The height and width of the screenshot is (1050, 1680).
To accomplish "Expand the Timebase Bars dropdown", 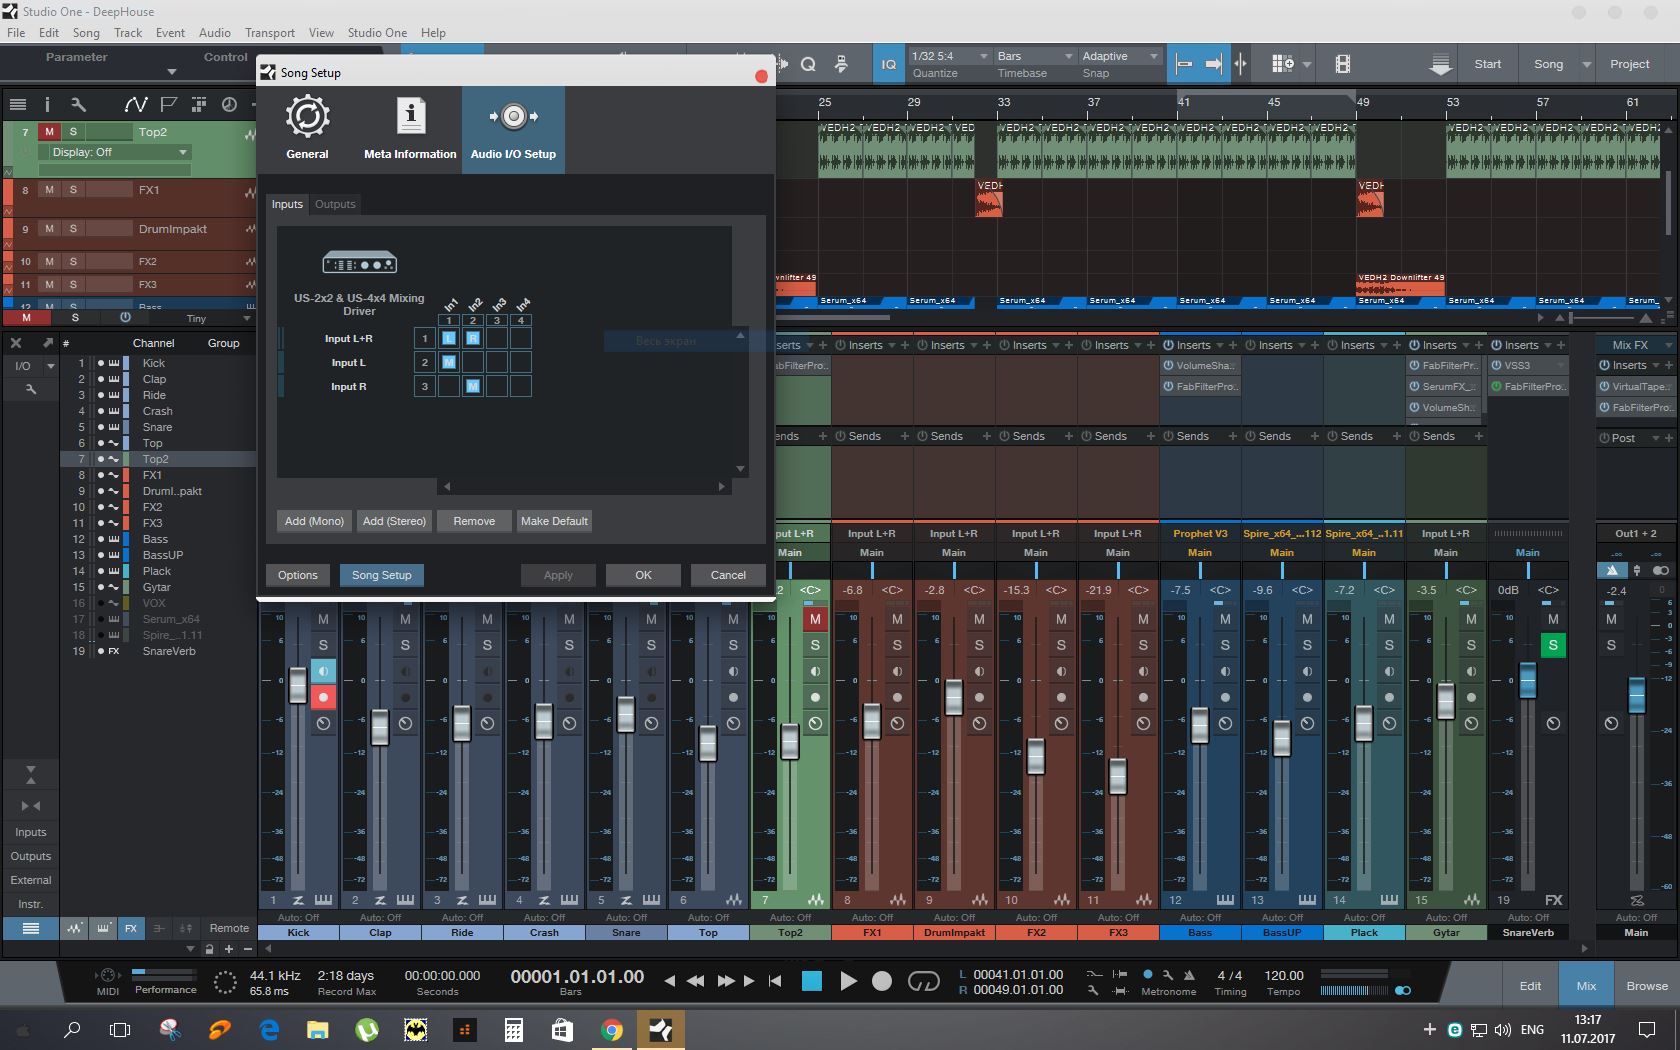I will click(x=1034, y=56).
